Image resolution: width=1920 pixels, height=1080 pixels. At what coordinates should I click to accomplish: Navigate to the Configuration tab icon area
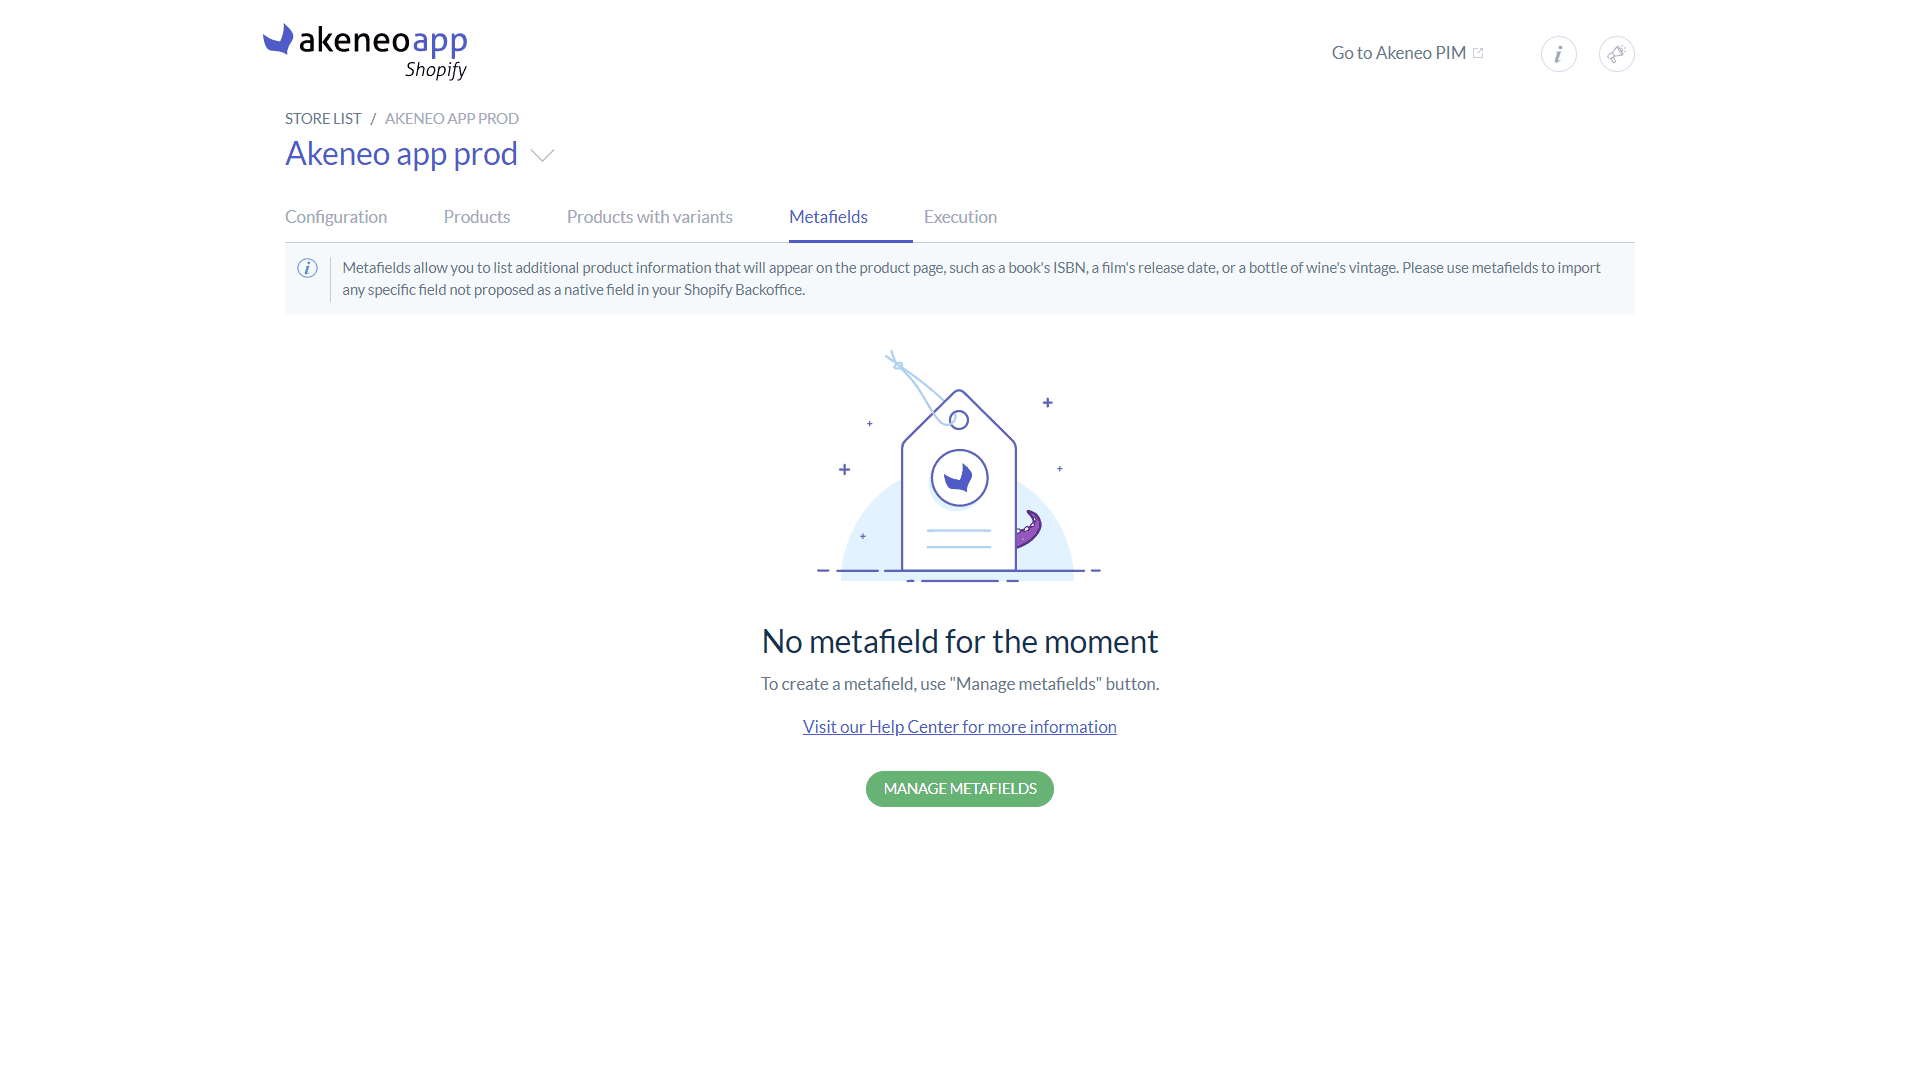(x=335, y=216)
